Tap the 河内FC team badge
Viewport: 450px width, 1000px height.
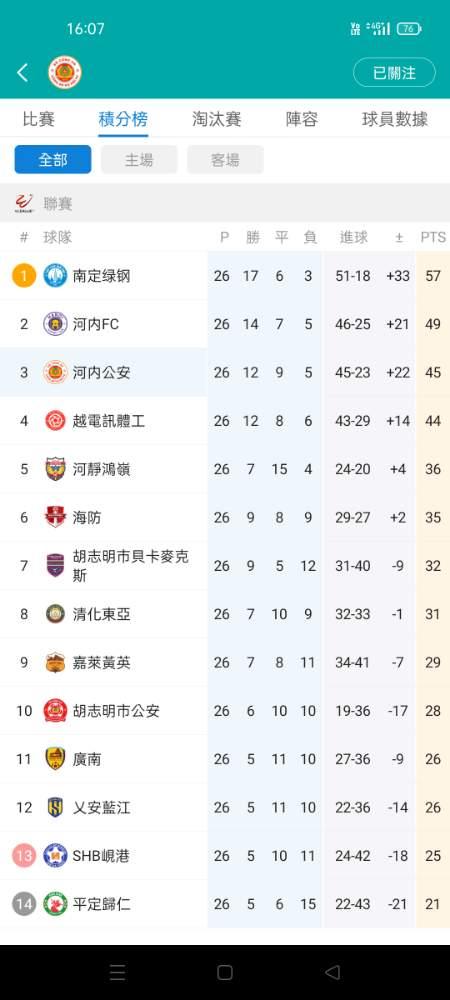coord(55,324)
